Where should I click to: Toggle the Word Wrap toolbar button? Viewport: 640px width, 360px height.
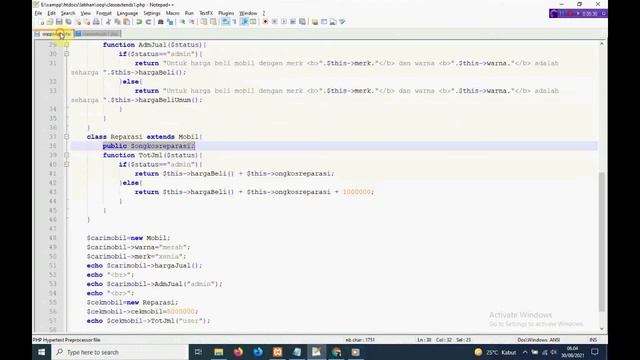[225, 22]
